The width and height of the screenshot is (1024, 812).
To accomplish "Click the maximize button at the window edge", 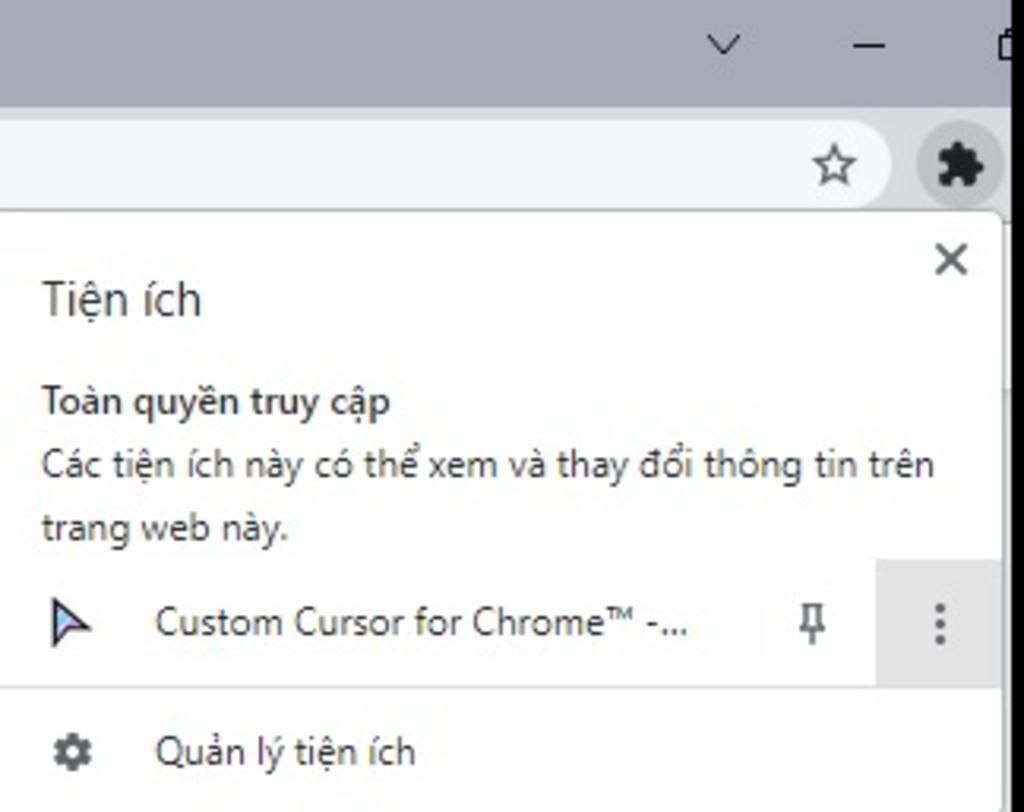I will pyautogui.click(x=1005, y=45).
